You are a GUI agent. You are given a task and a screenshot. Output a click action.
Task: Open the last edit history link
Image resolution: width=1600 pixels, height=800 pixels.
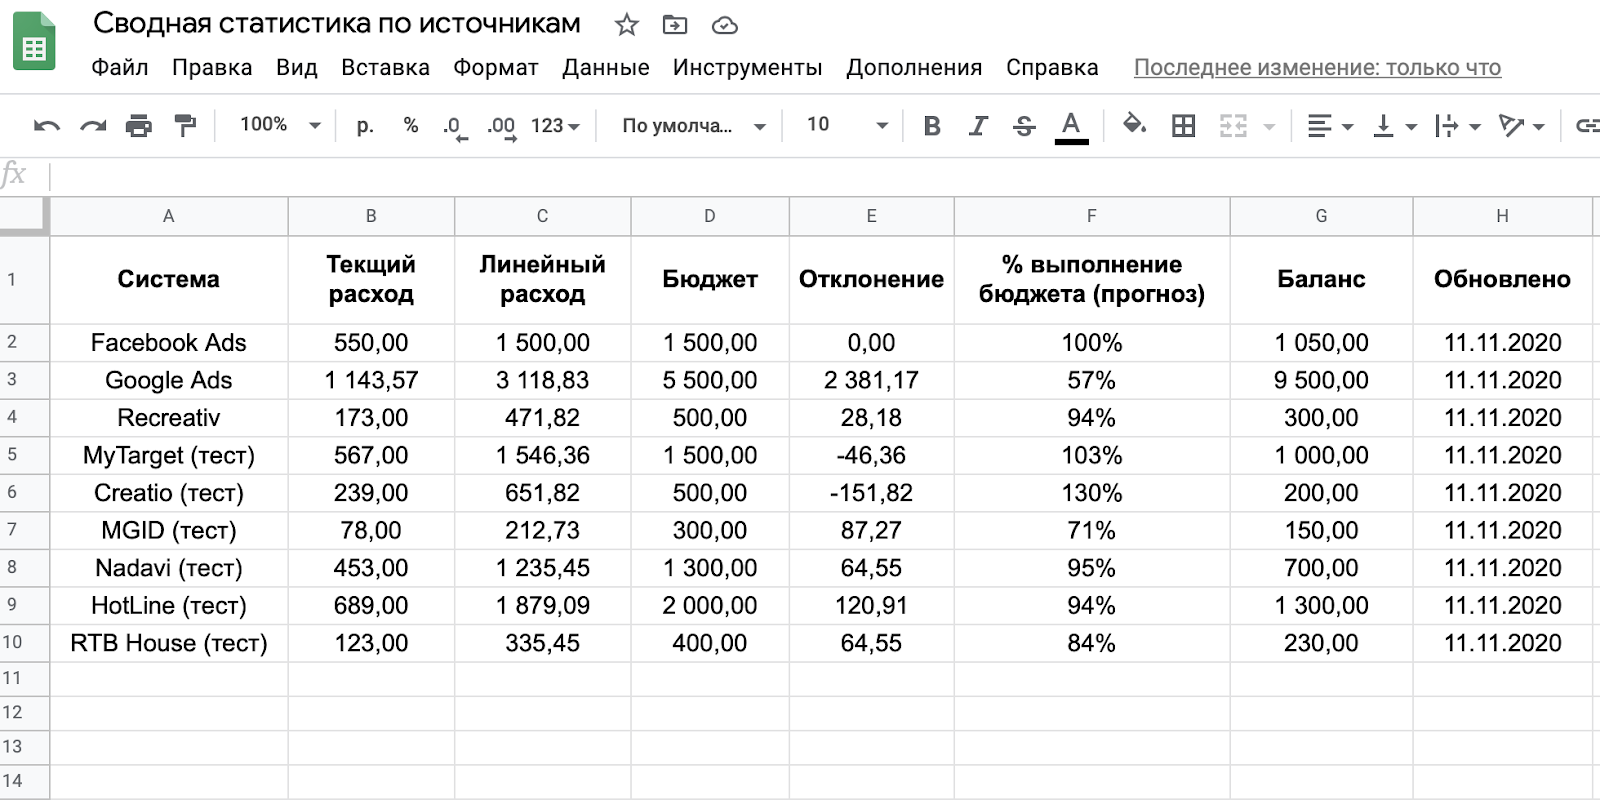(x=1317, y=68)
